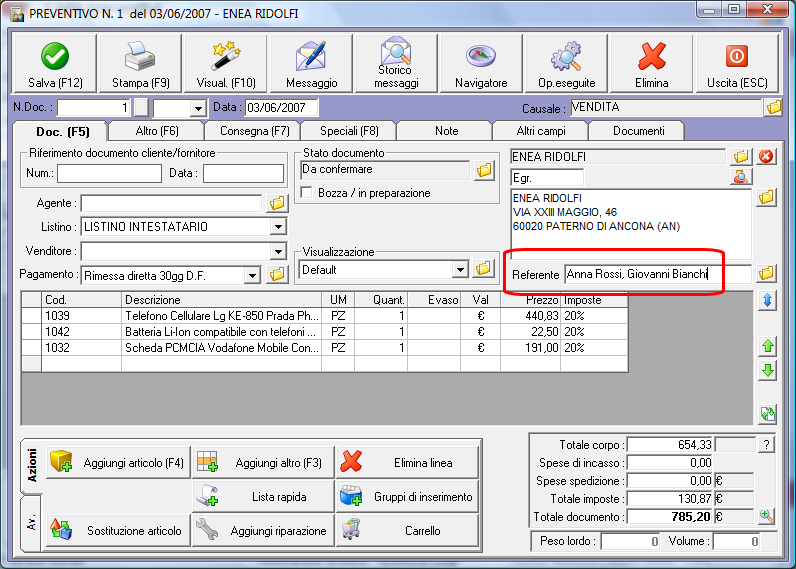
Task: Click Sostituzione articolo button
Action: (x=118, y=530)
